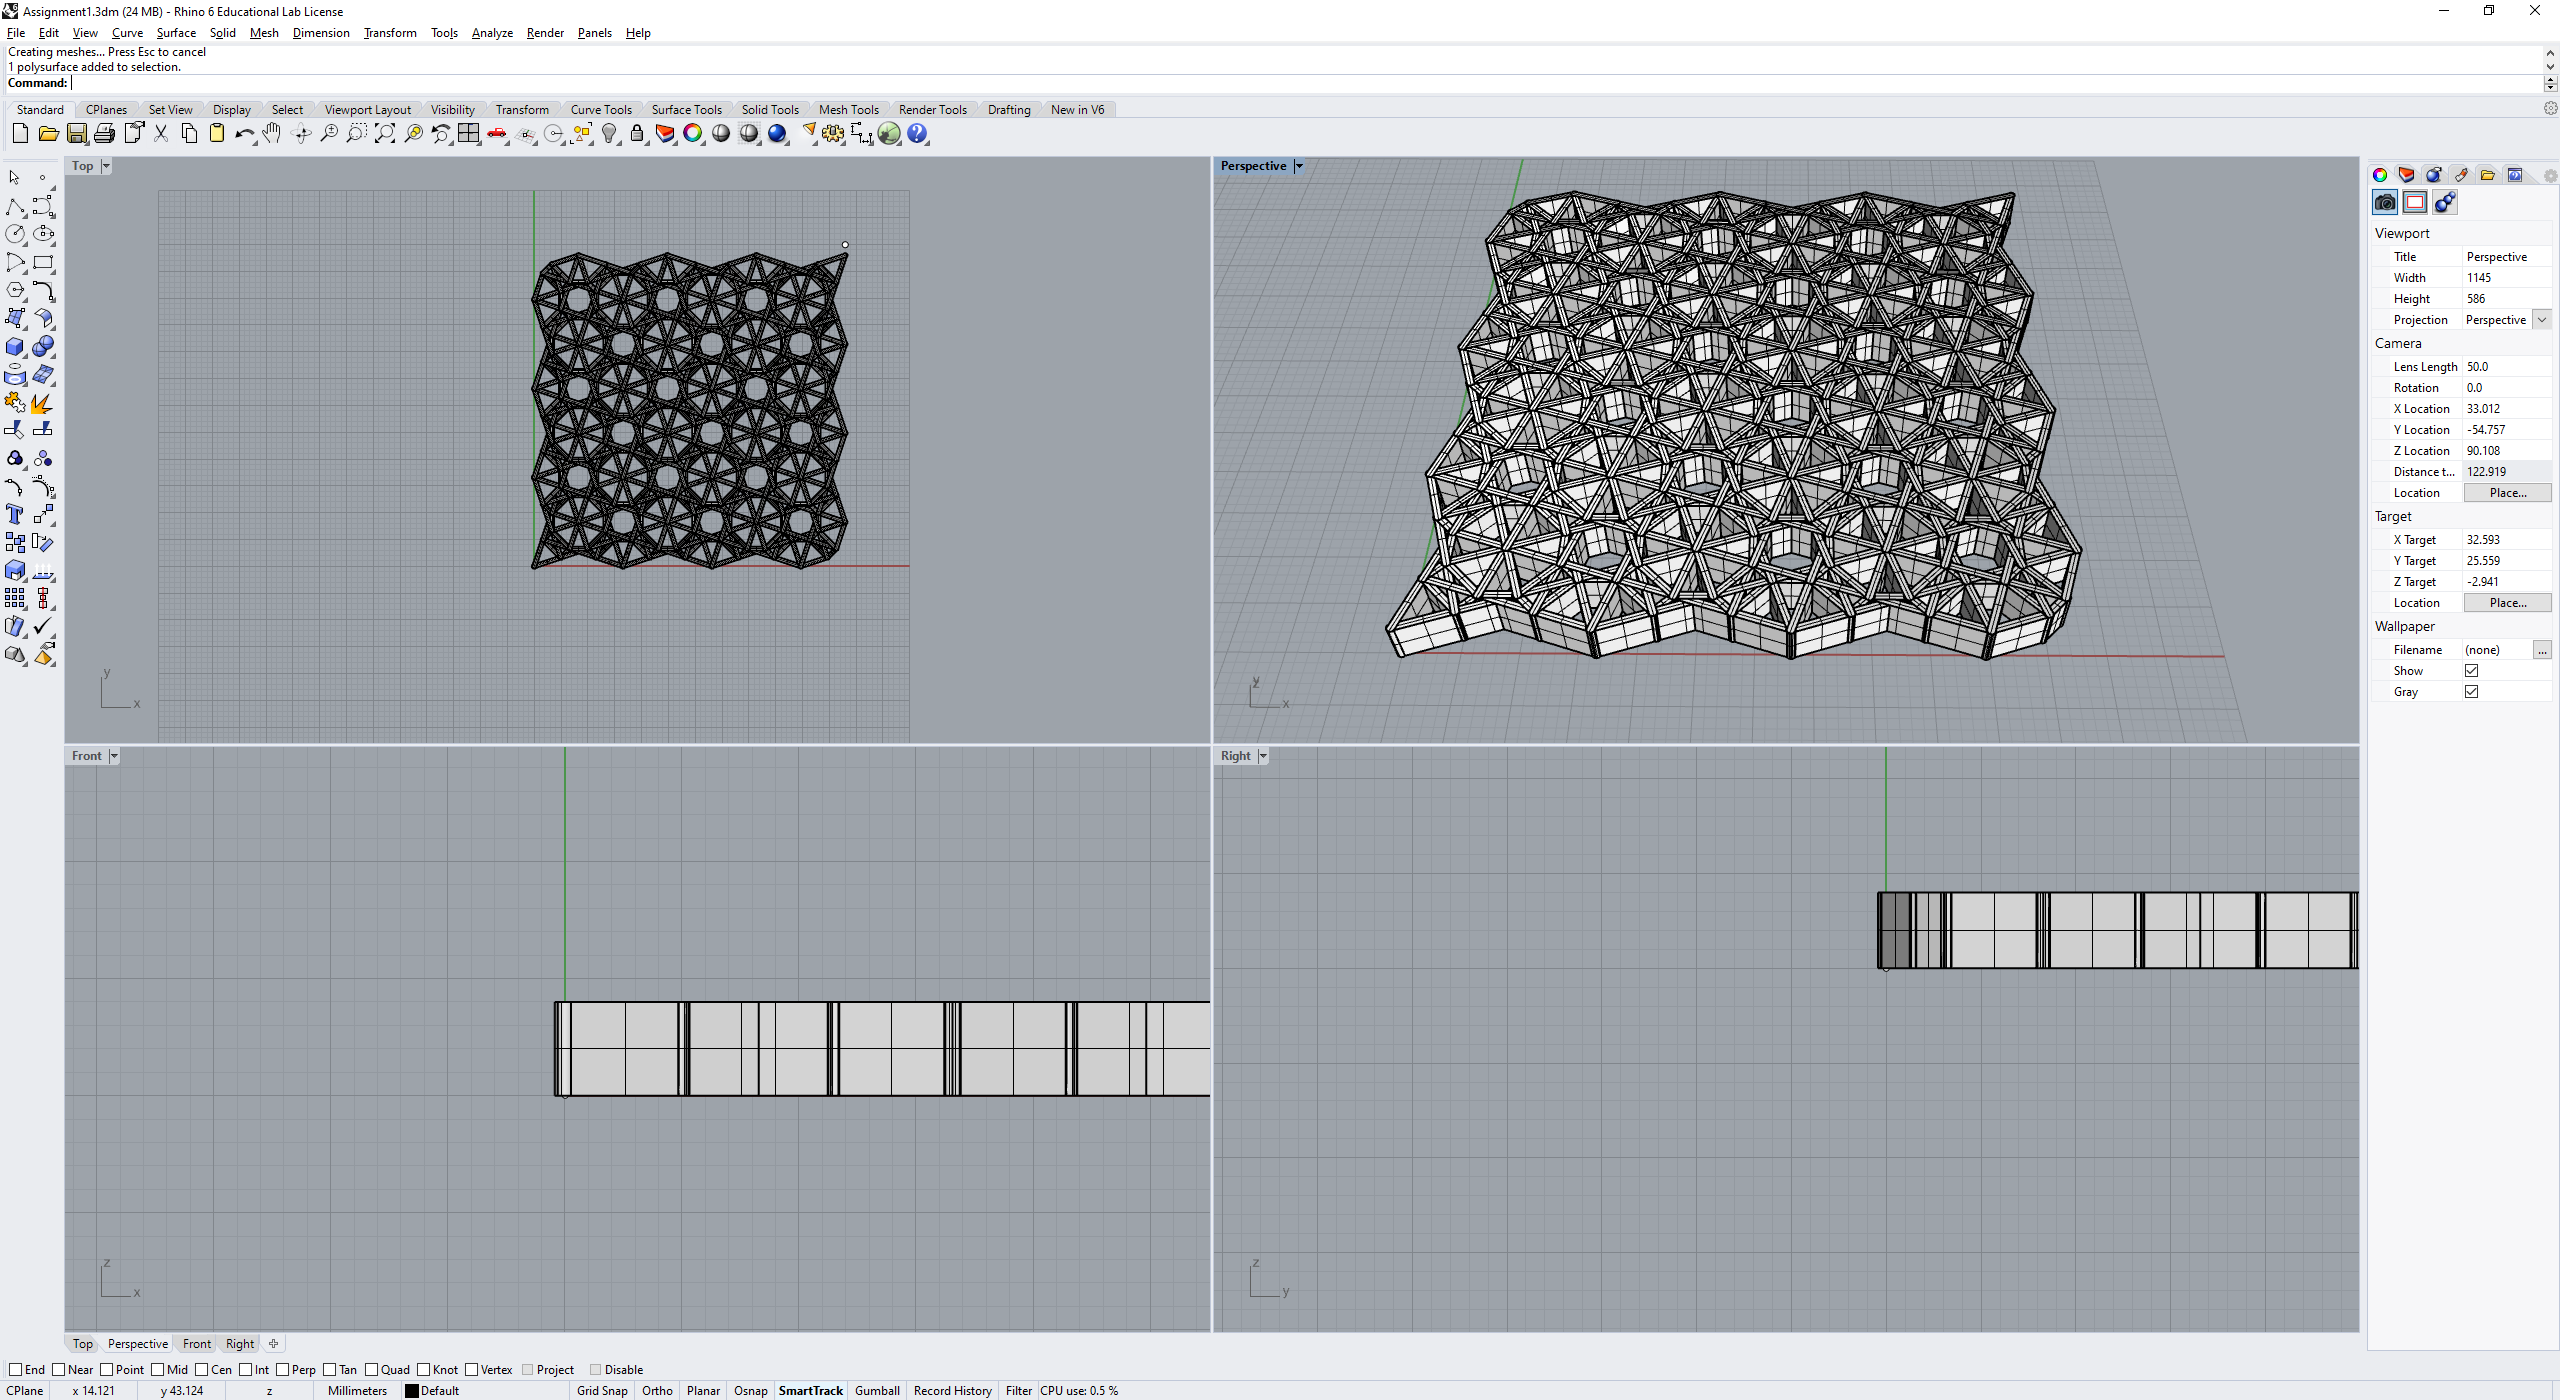
Task: Click the red car Named Views icon
Action: pyautogui.click(x=497, y=134)
